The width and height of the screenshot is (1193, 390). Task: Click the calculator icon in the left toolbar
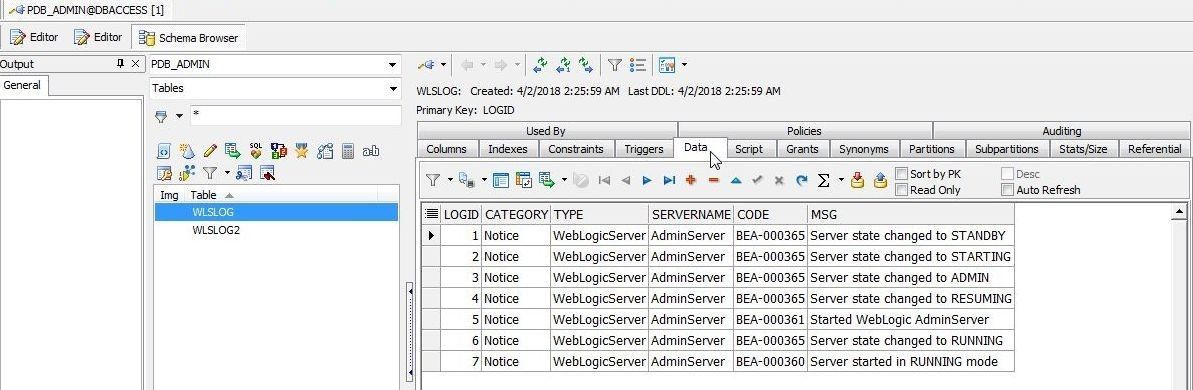[348, 151]
